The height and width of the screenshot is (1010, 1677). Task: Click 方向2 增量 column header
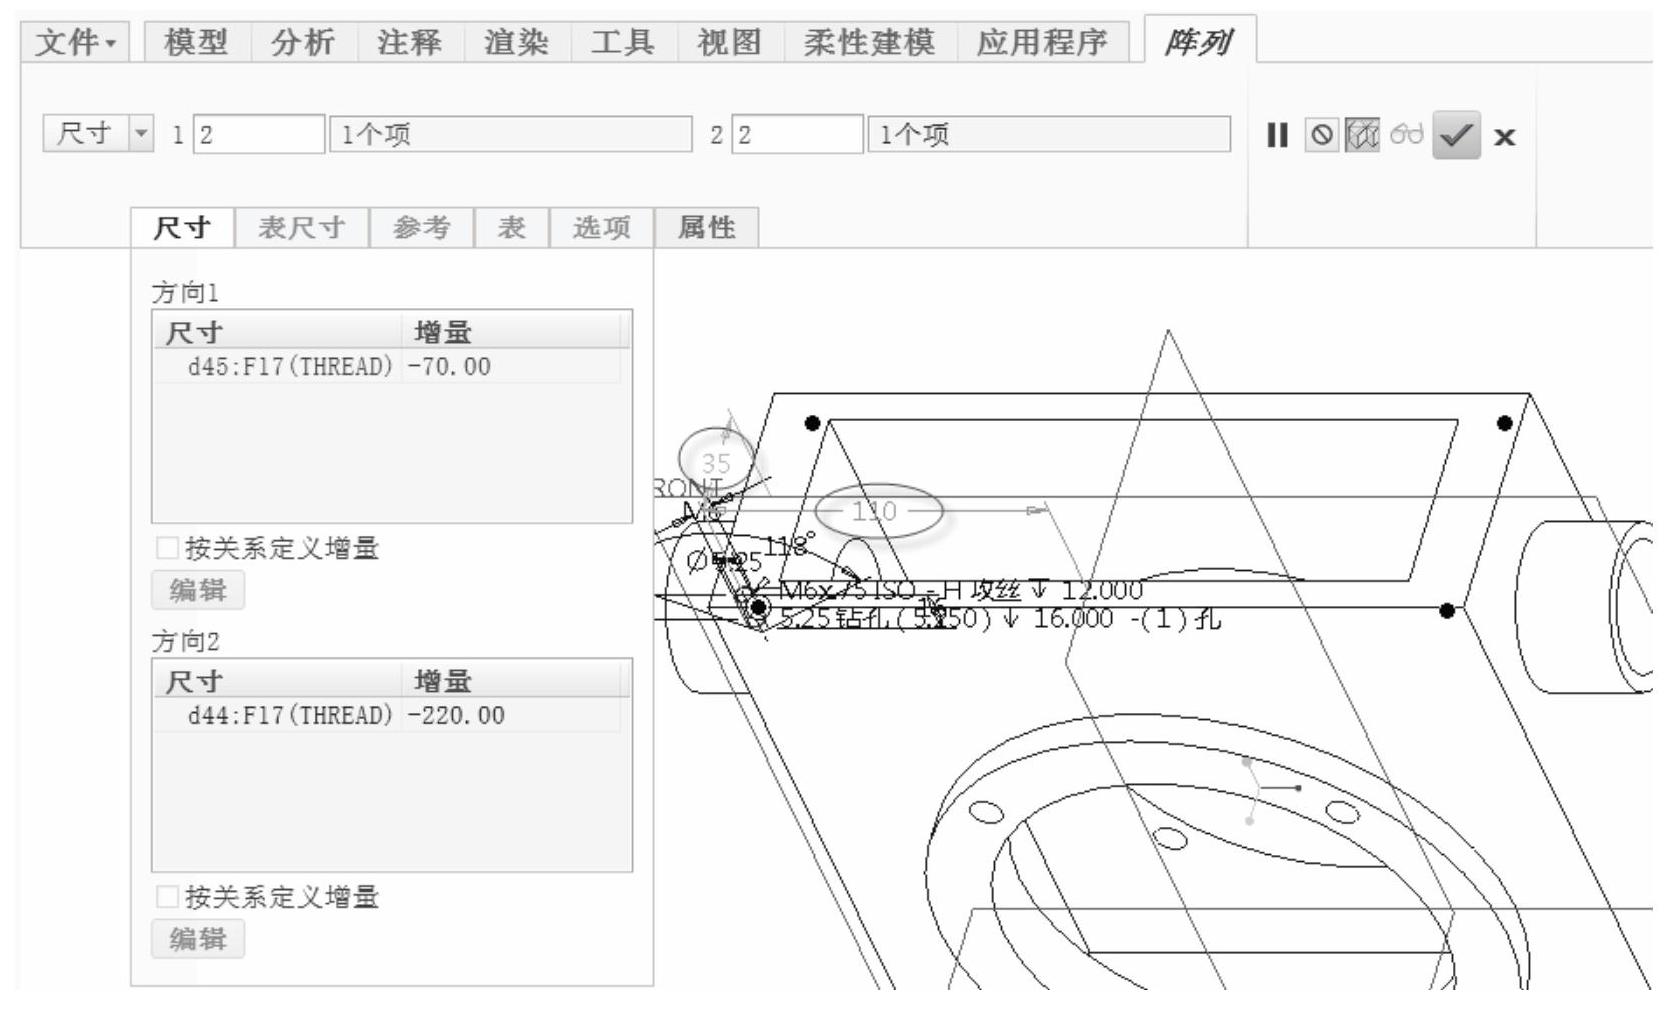pyautogui.click(x=513, y=681)
